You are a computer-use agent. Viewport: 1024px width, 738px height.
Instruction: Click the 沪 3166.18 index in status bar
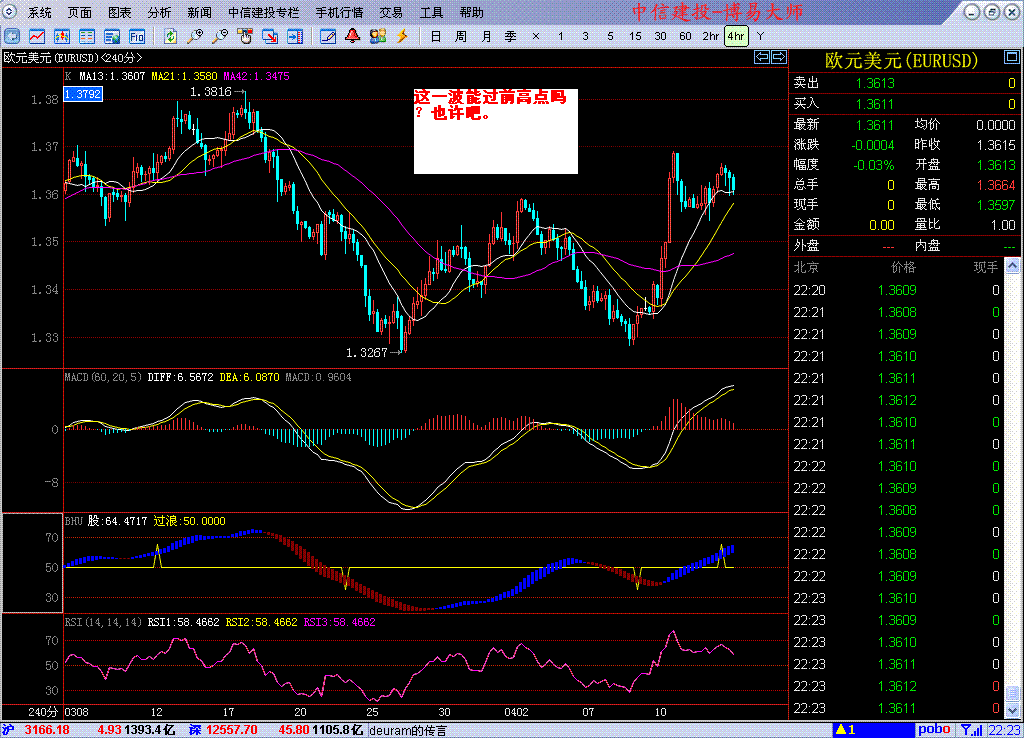point(36,730)
